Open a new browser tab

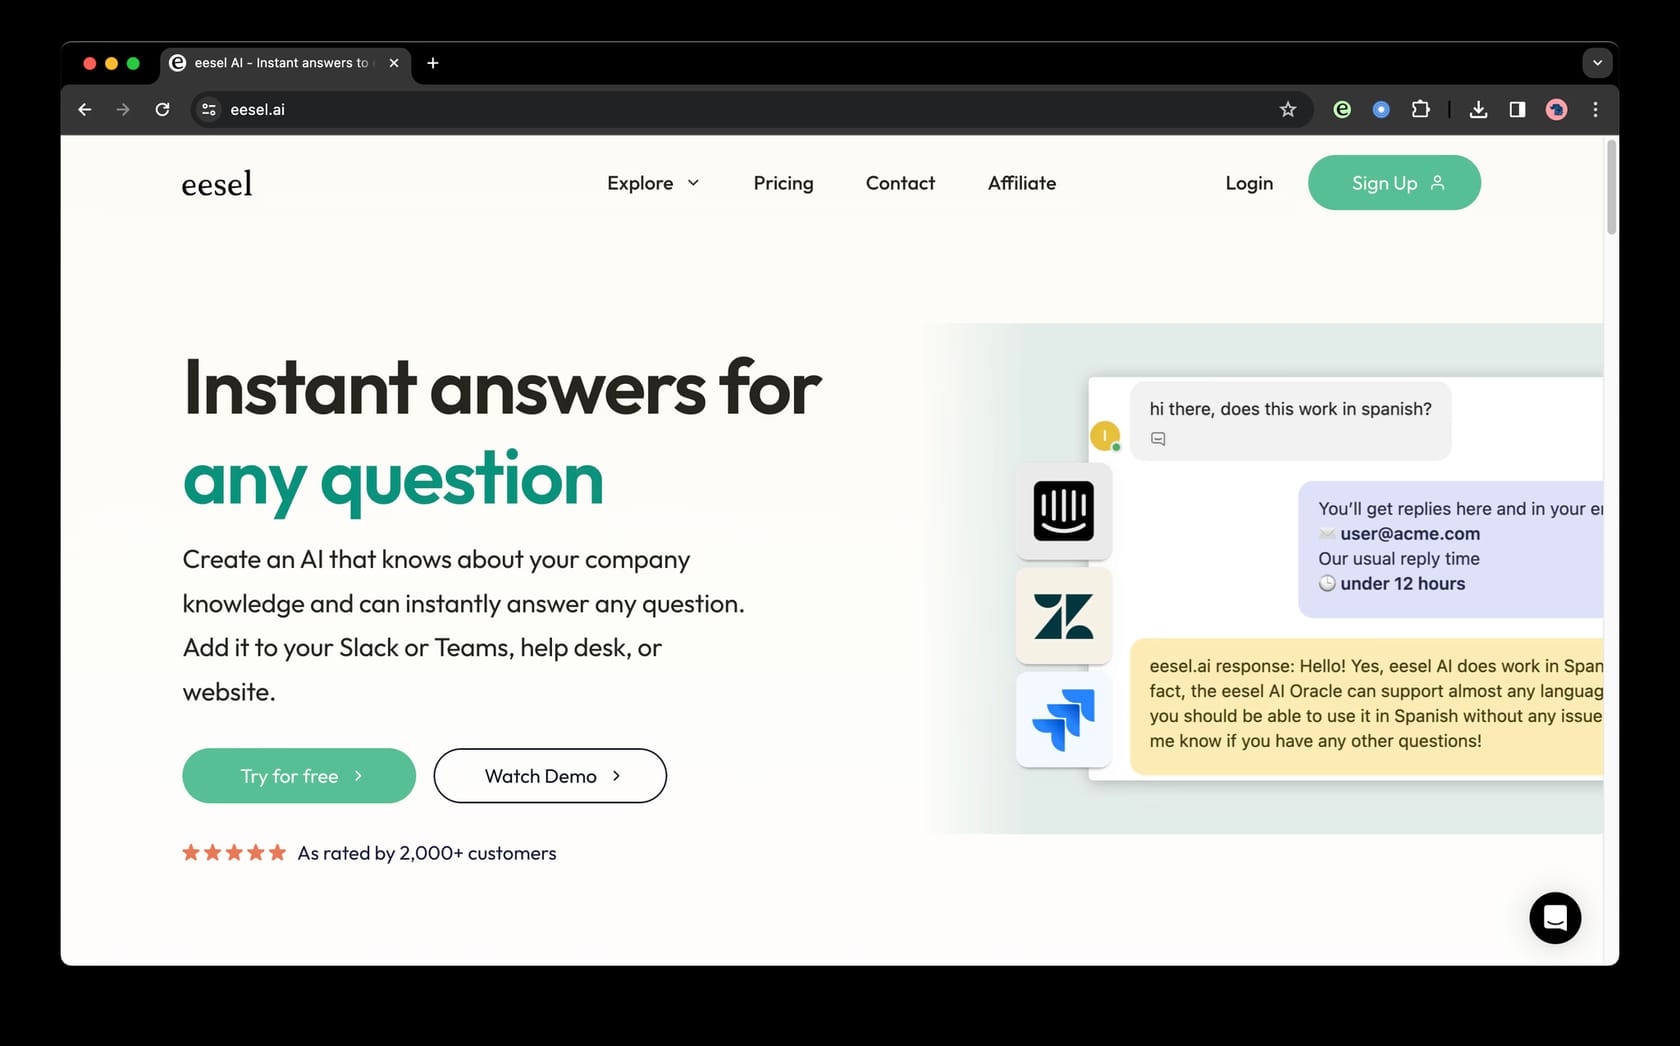pos(433,63)
